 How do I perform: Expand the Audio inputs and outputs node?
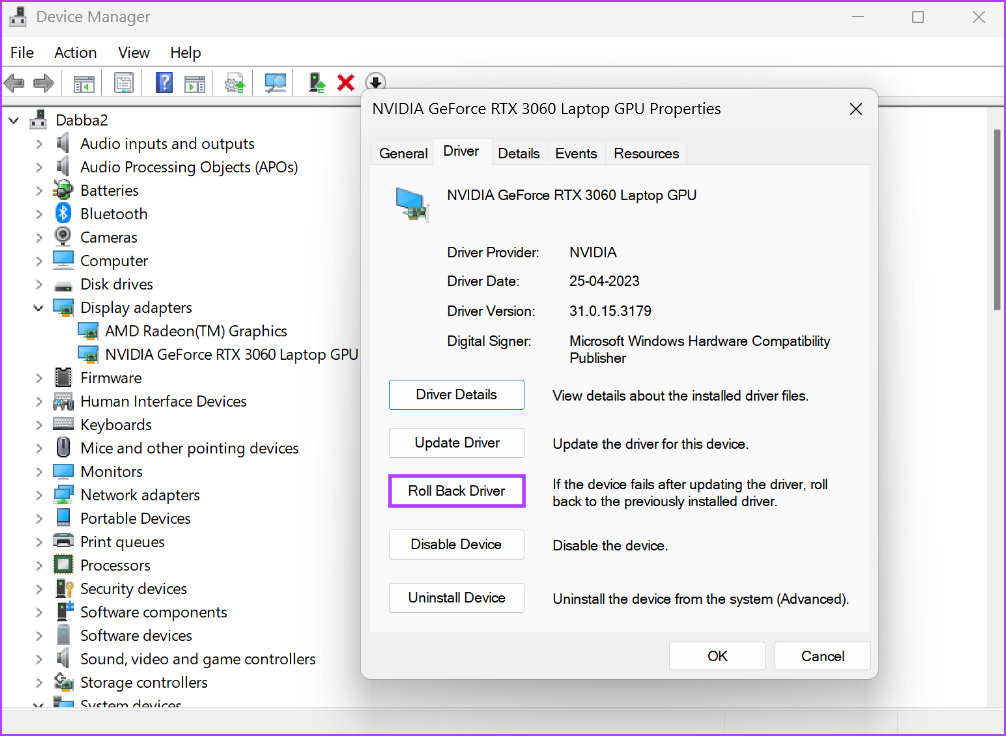[x=38, y=144]
